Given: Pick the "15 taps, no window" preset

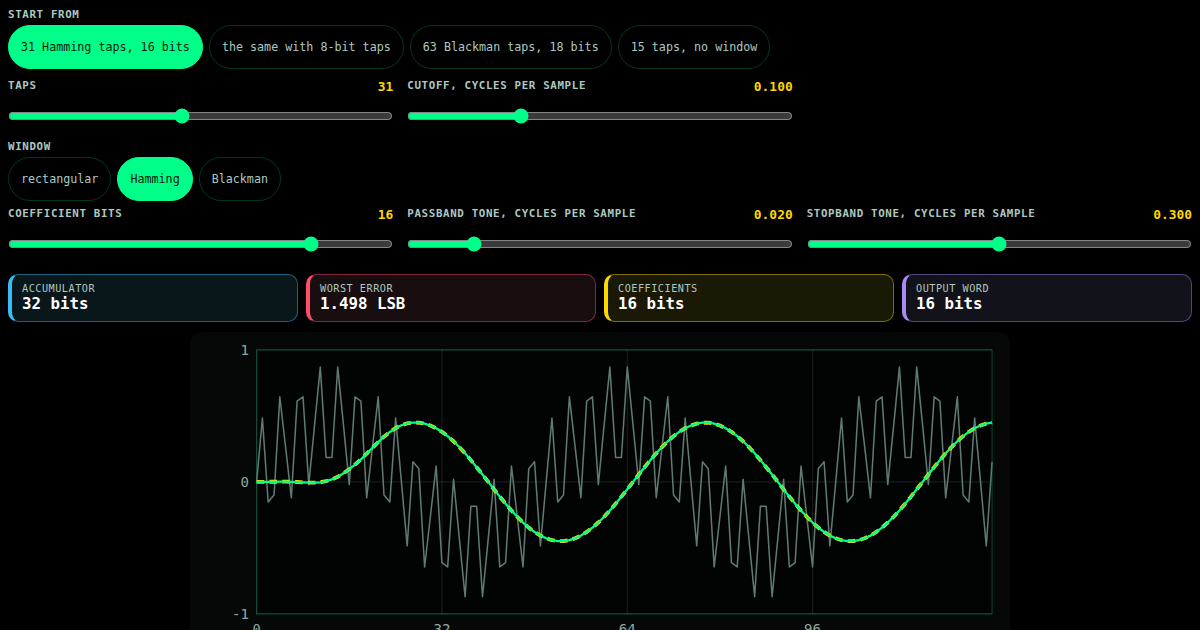Looking at the screenshot, I should pyautogui.click(x=694, y=47).
